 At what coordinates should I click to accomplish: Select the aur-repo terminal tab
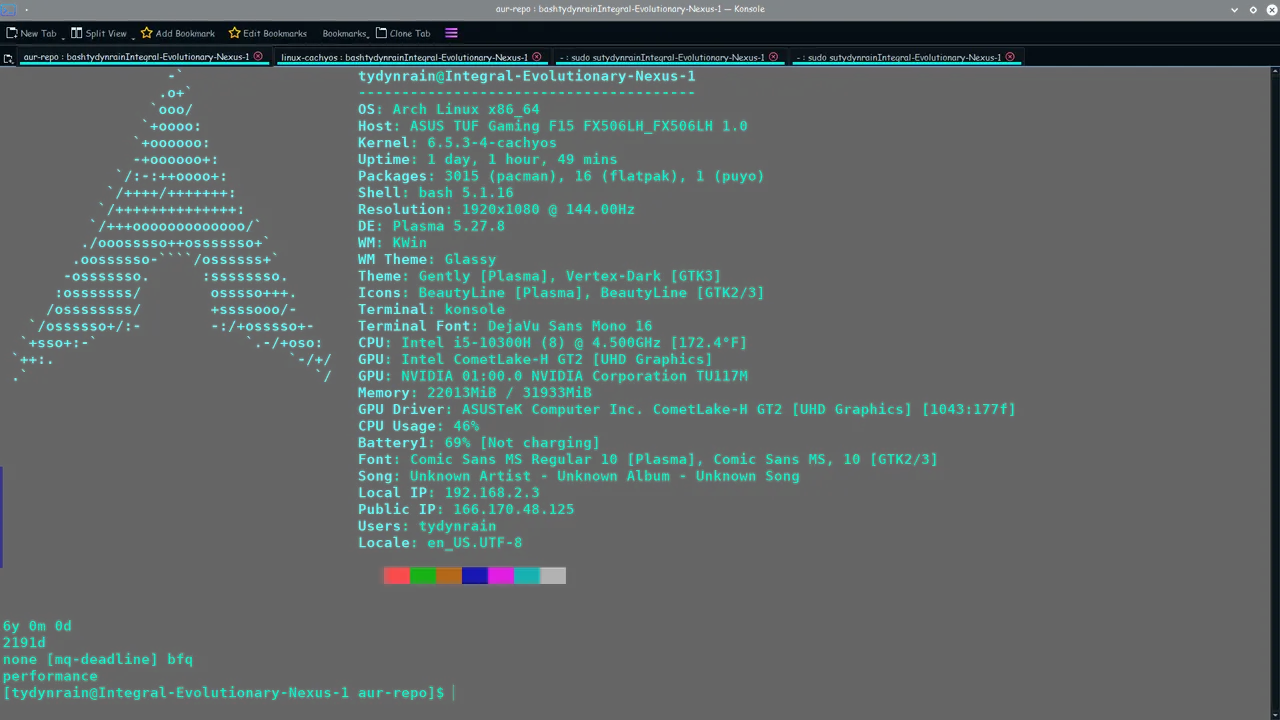tap(136, 57)
